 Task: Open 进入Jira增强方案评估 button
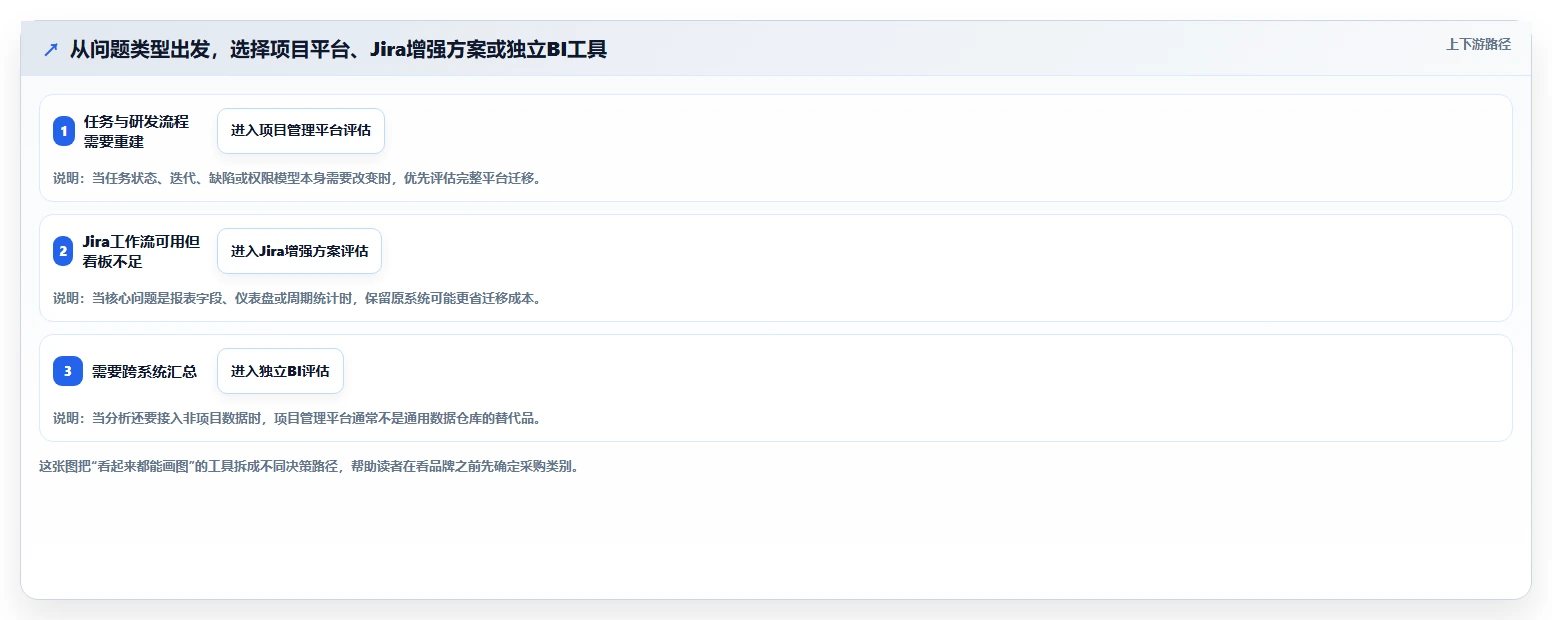tap(299, 251)
